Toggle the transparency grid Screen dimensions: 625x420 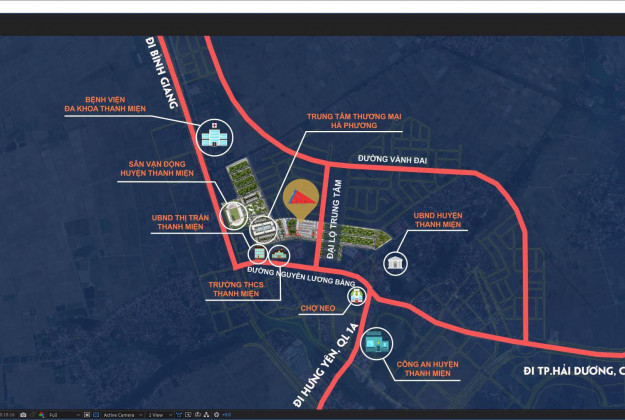point(96,414)
